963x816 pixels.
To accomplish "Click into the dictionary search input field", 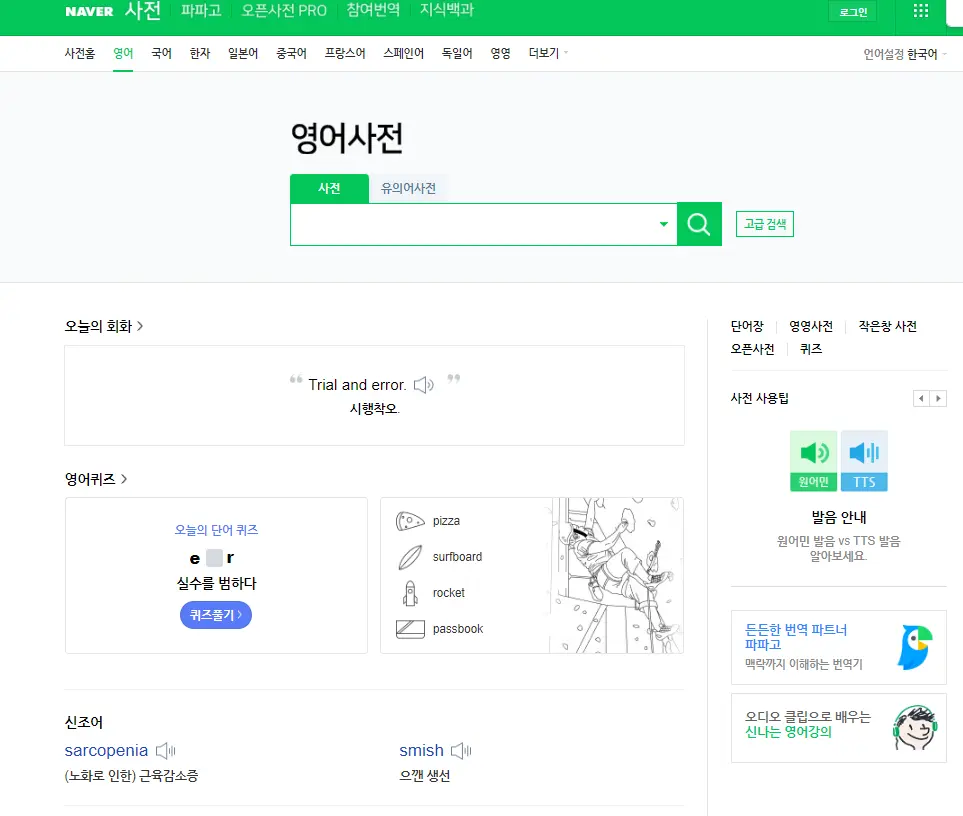I will tap(470, 224).
